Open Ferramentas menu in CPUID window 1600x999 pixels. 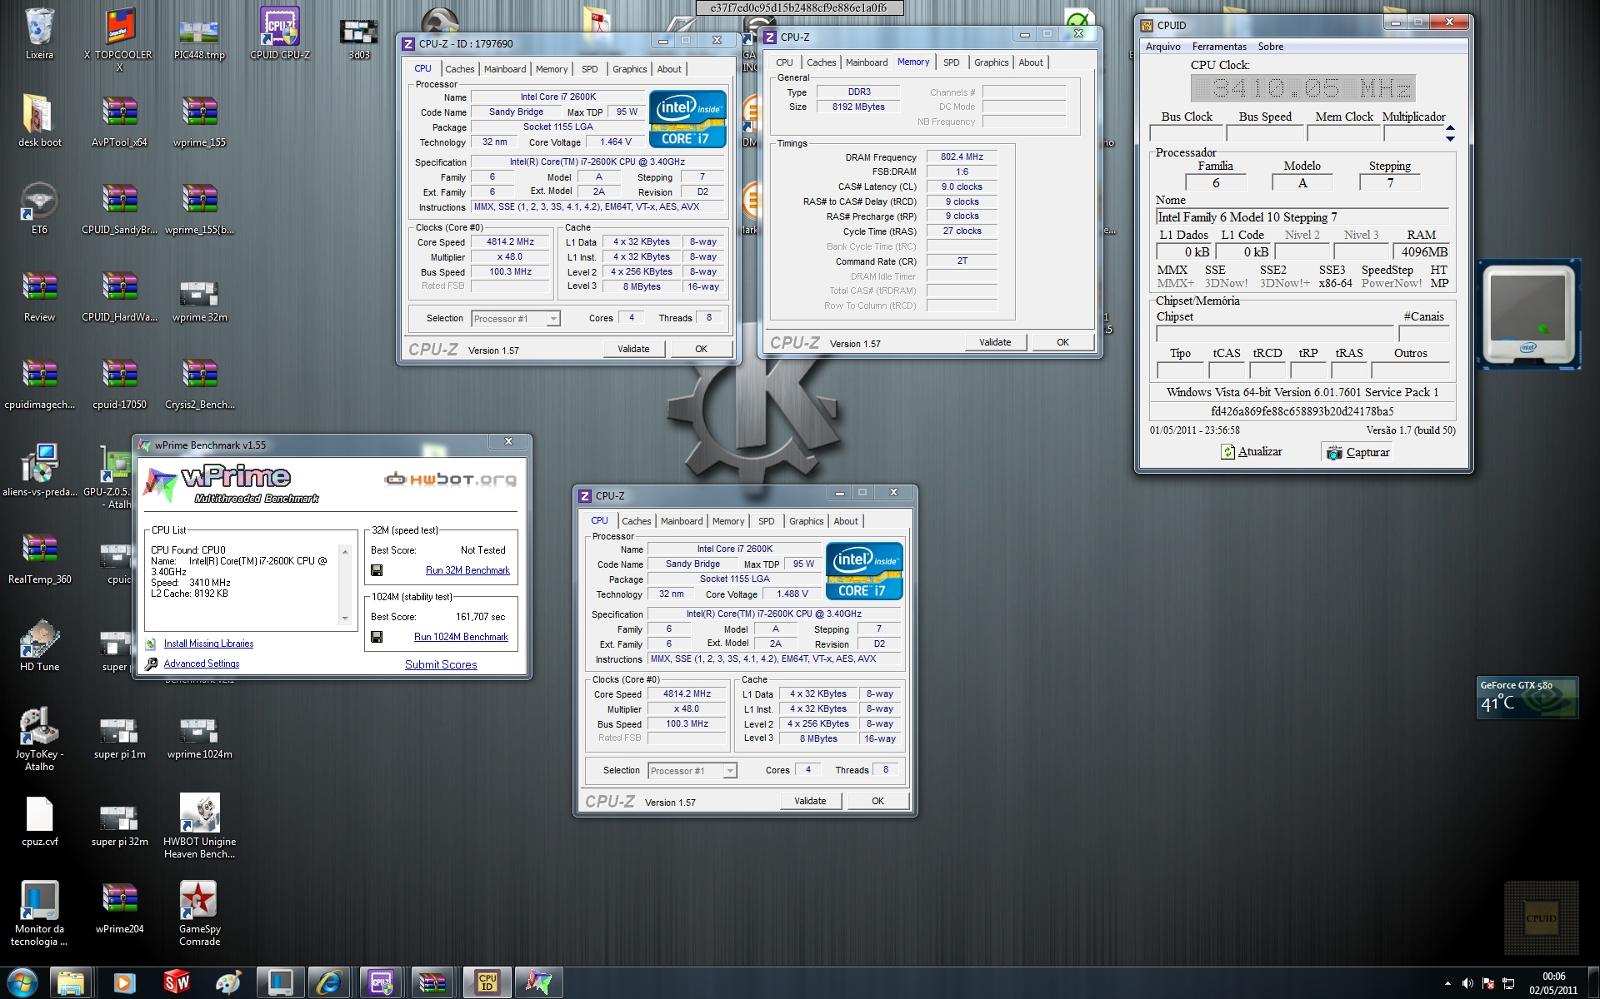1219,46
